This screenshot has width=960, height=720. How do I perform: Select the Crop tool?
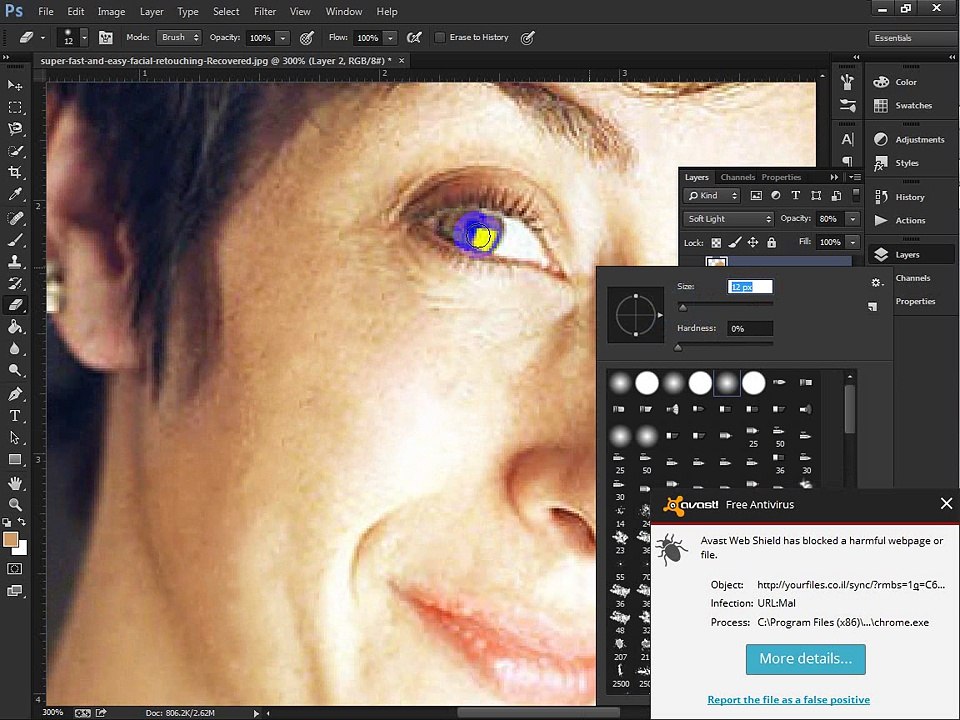tap(15, 173)
